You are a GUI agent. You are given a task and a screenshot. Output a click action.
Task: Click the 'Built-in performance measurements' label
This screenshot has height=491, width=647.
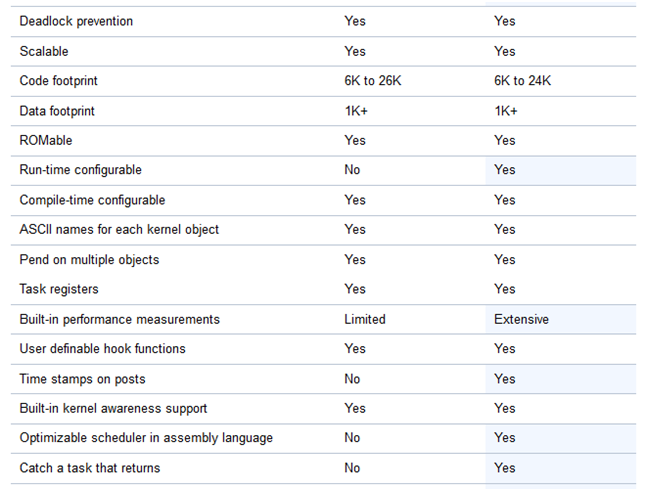coord(120,319)
